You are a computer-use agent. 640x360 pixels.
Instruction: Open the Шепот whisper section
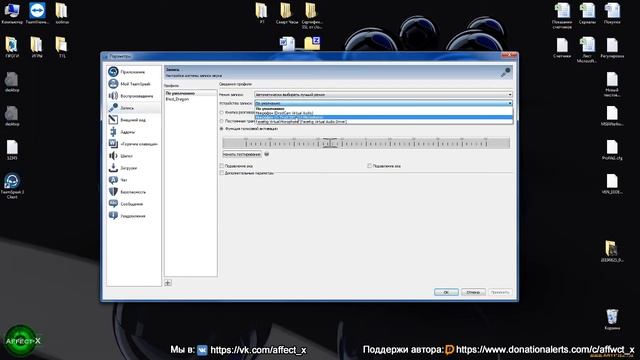coord(133,156)
